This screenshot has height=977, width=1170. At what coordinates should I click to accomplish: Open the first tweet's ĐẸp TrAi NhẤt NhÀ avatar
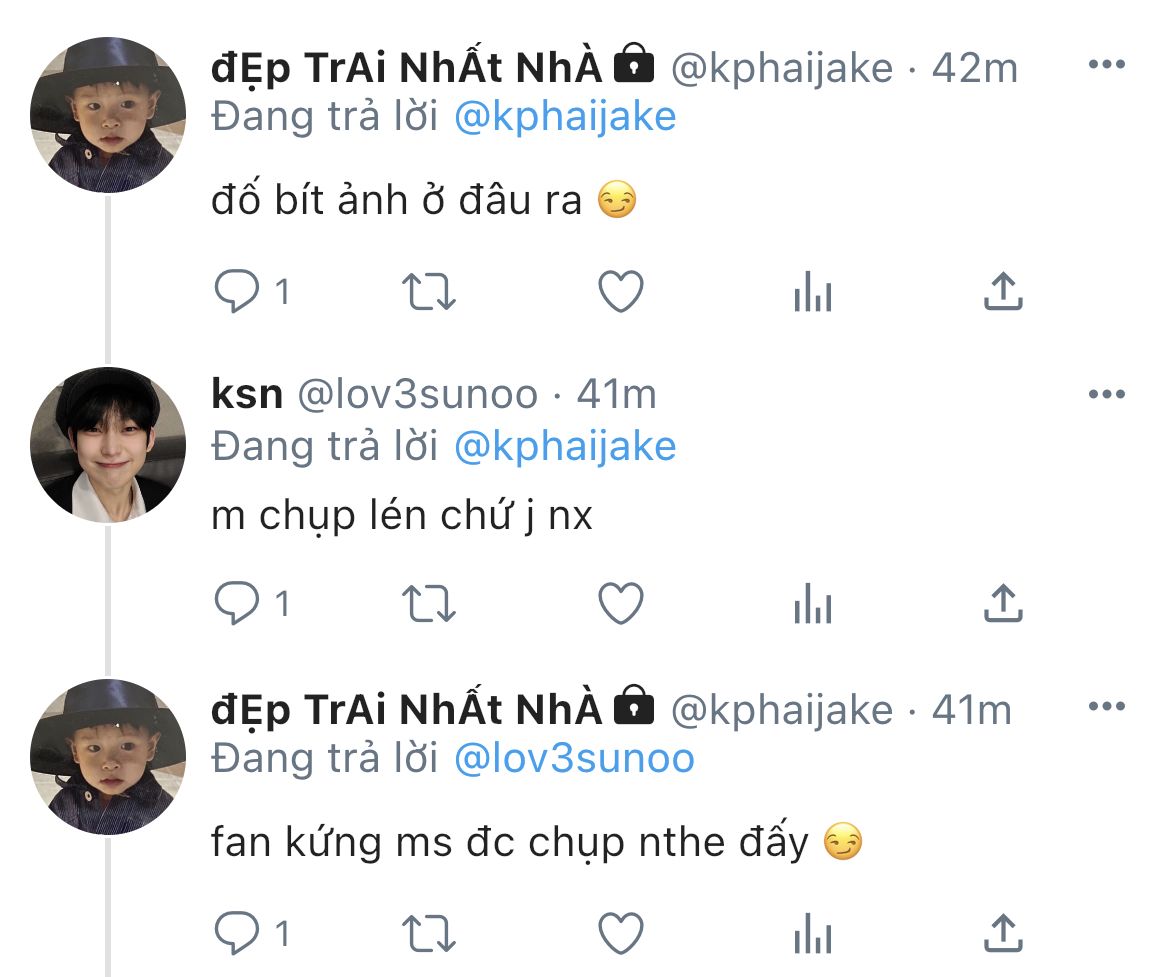pyautogui.click(x=108, y=115)
